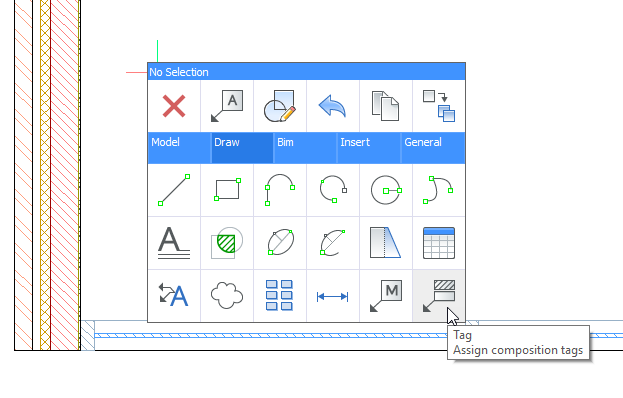The width and height of the screenshot is (623, 398).
Task: Select the green Hatch tool
Action: (x=227, y=243)
